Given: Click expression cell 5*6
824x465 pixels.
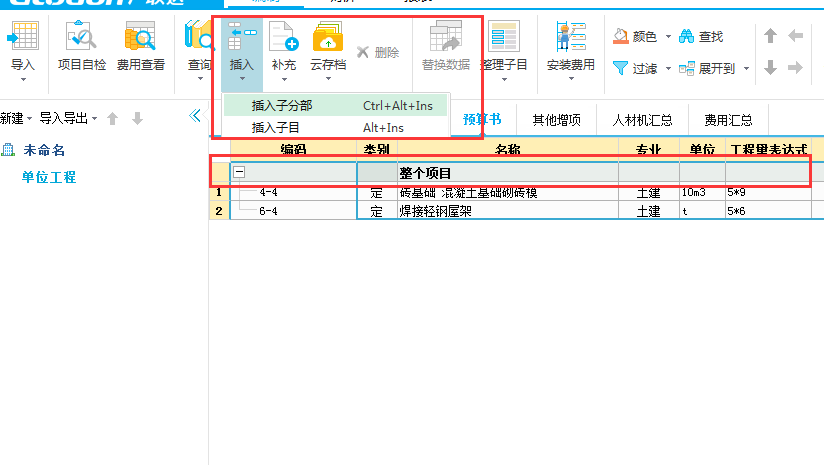Looking at the screenshot, I should [769, 211].
